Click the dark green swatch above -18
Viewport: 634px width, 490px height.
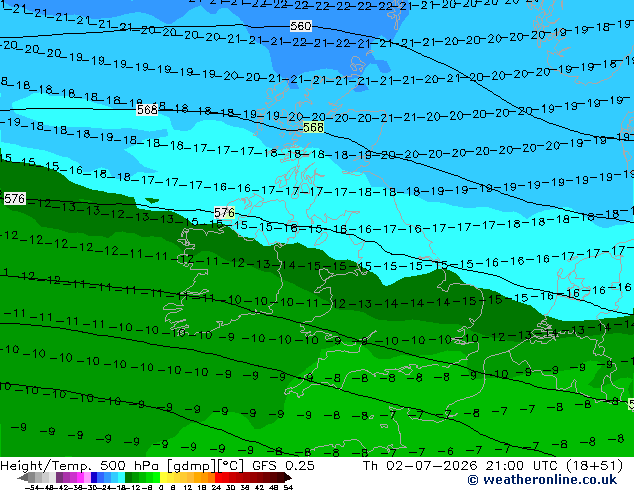[x=129, y=477]
